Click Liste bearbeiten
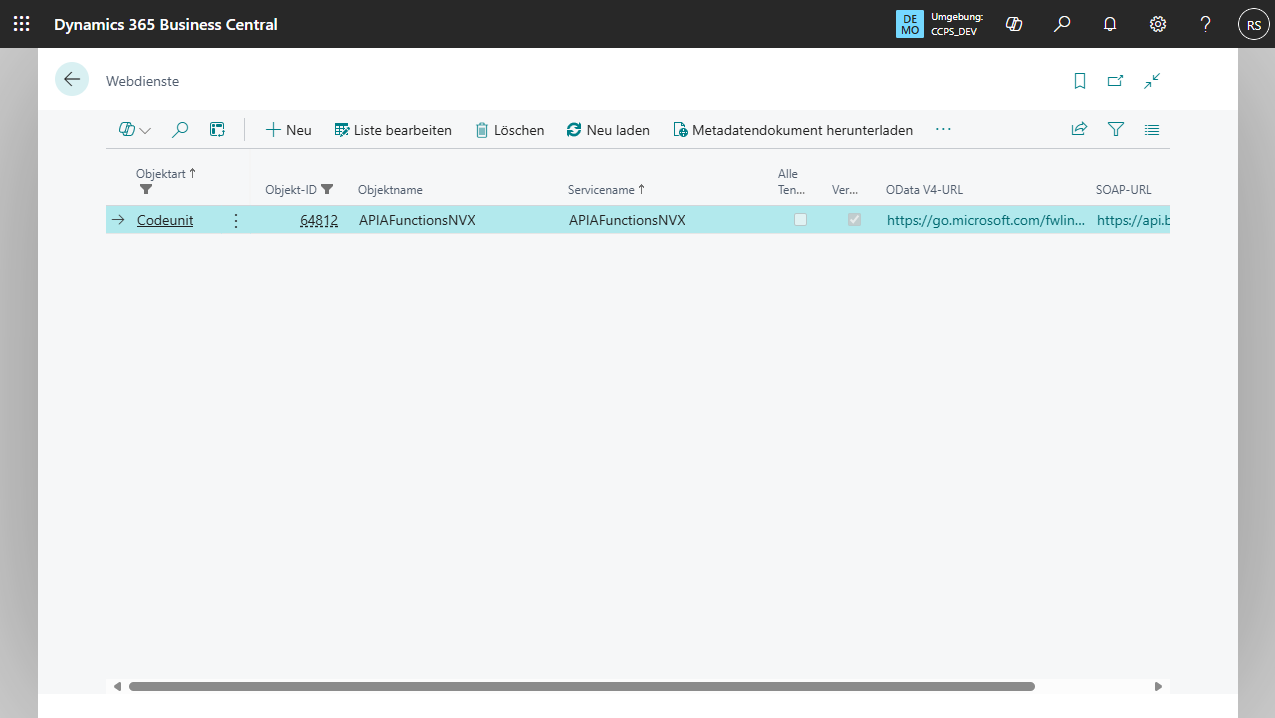The width and height of the screenshot is (1275, 718). 393,130
